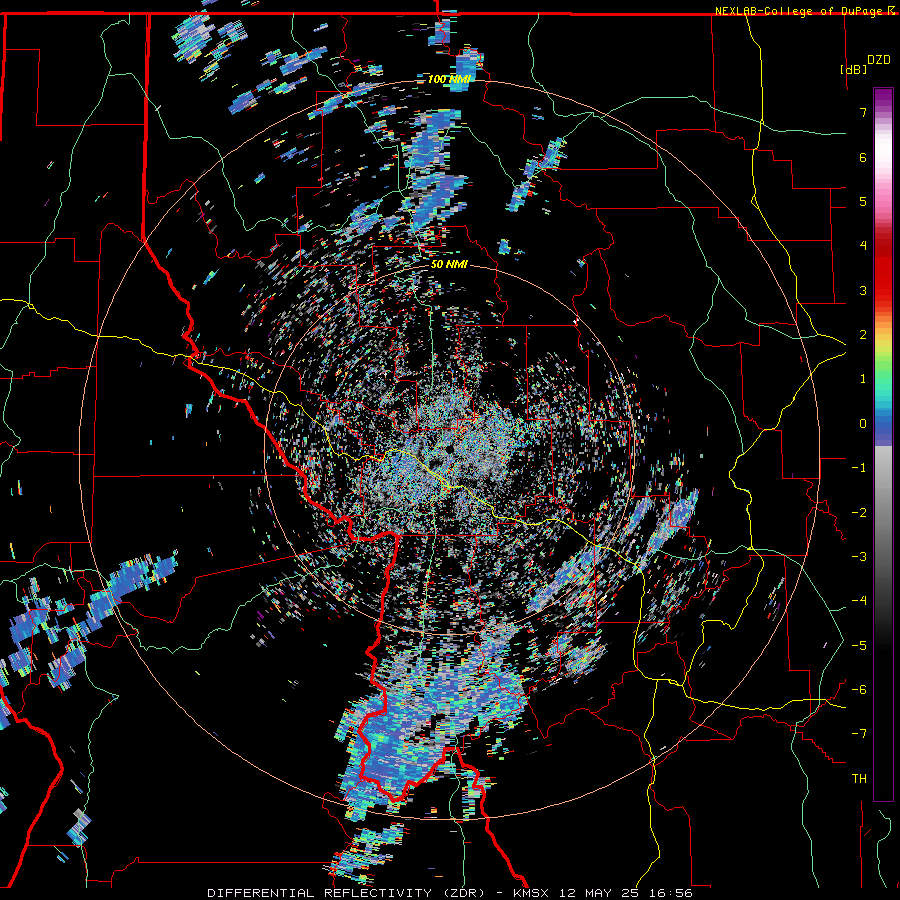Click the [dB] unit label
900x900 pixels.
tap(853, 69)
